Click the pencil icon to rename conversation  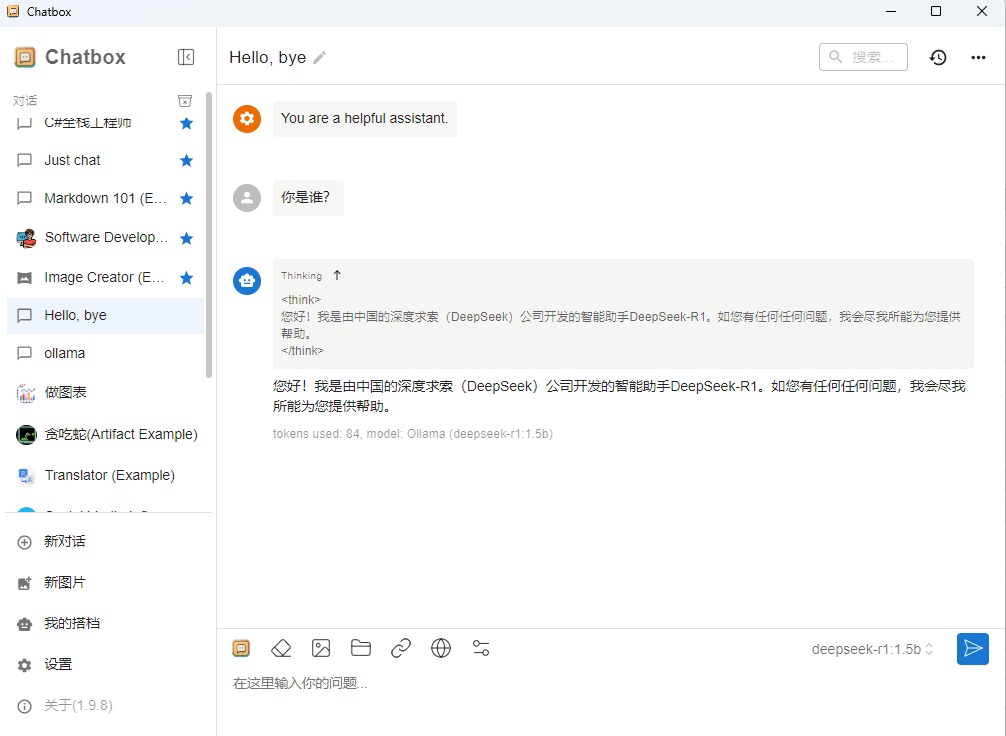pyautogui.click(x=320, y=58)
